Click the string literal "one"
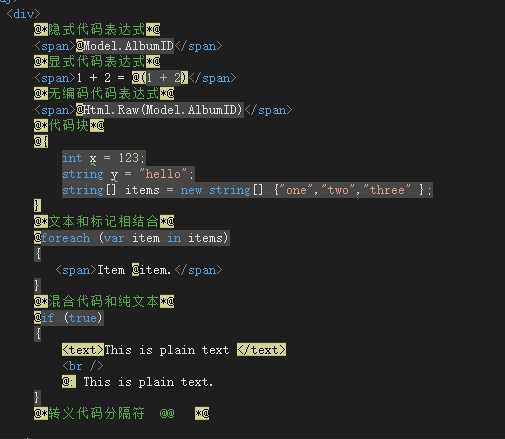The width and height of the screenshot is (505, 439). pyautogui.click(x=296, y=190)
